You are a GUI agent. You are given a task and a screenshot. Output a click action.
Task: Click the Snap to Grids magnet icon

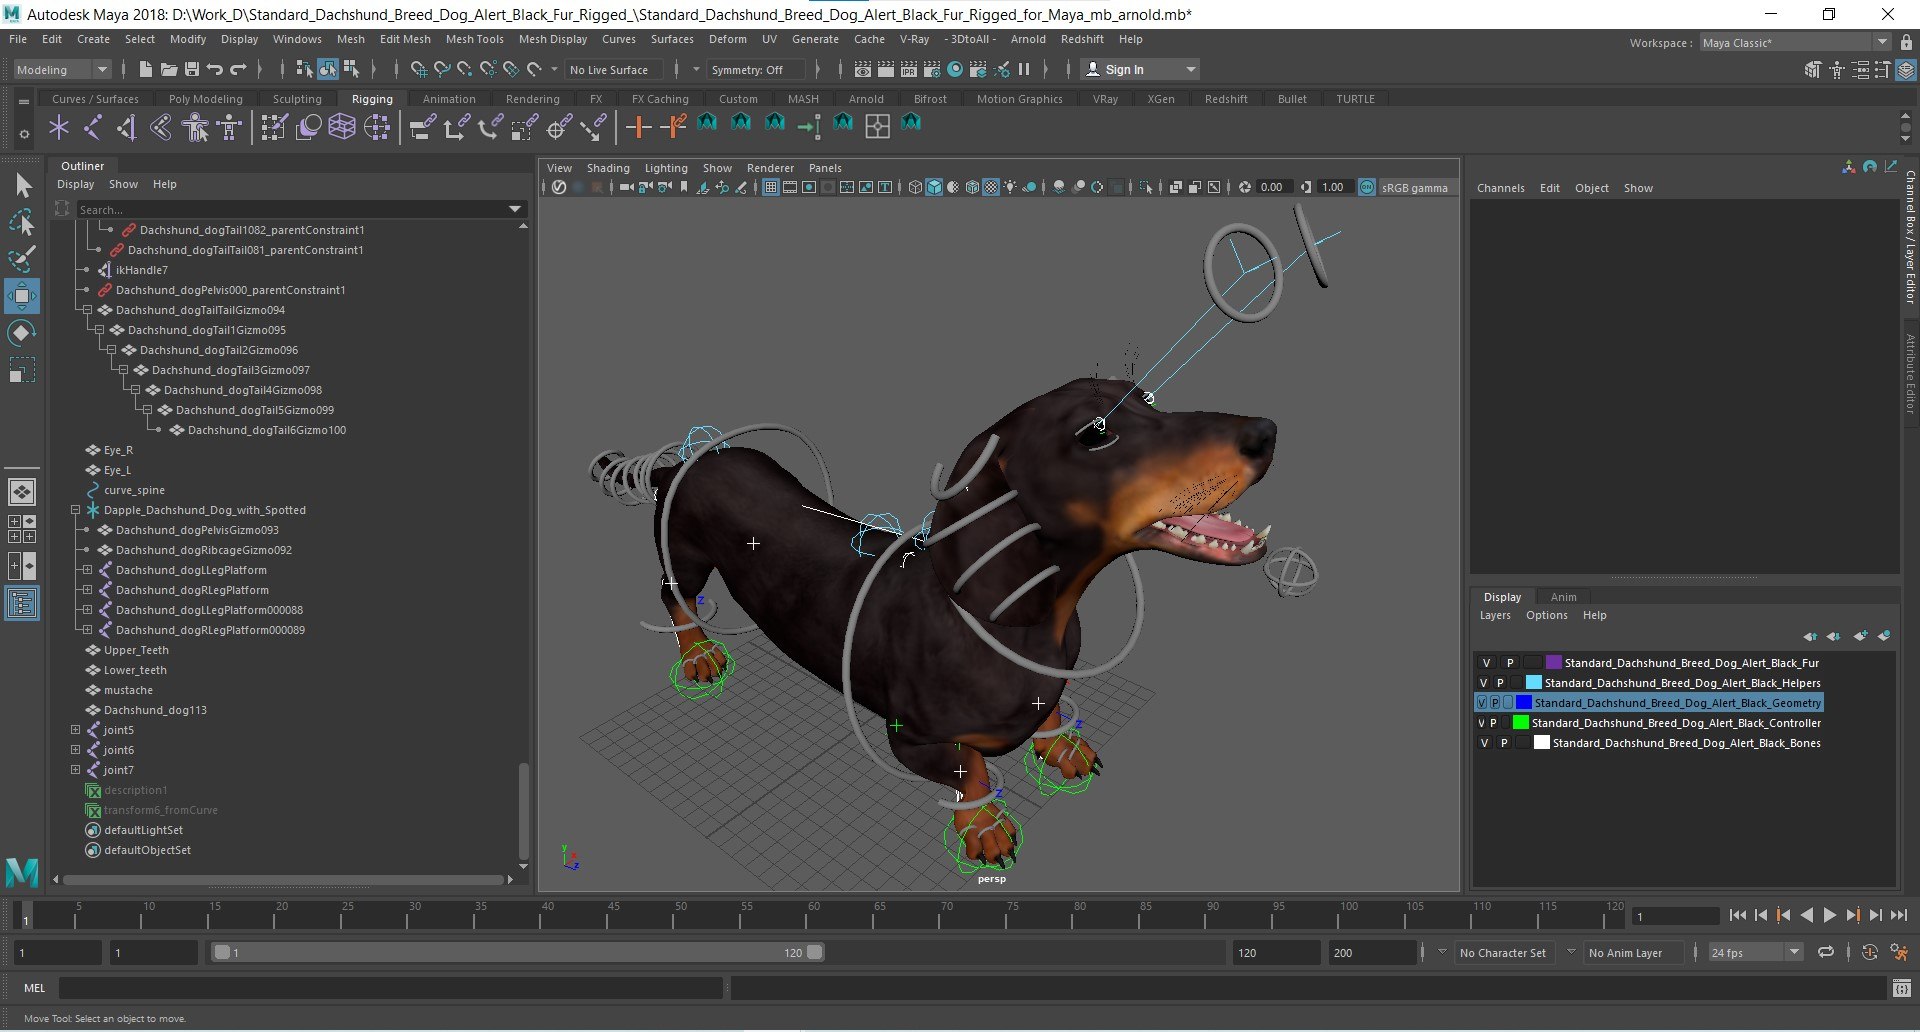coord(418,69)
